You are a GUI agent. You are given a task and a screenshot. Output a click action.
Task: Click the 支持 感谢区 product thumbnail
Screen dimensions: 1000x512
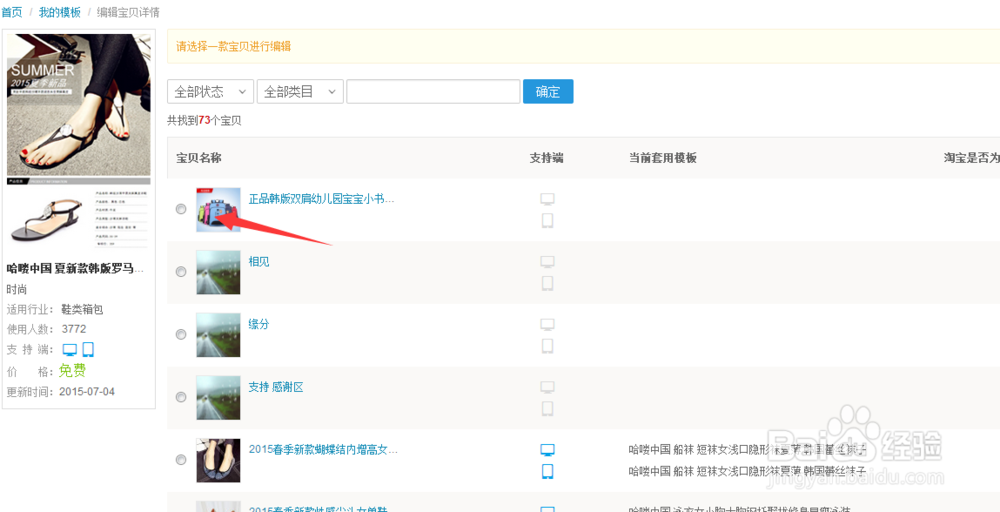tap(218, 397)
